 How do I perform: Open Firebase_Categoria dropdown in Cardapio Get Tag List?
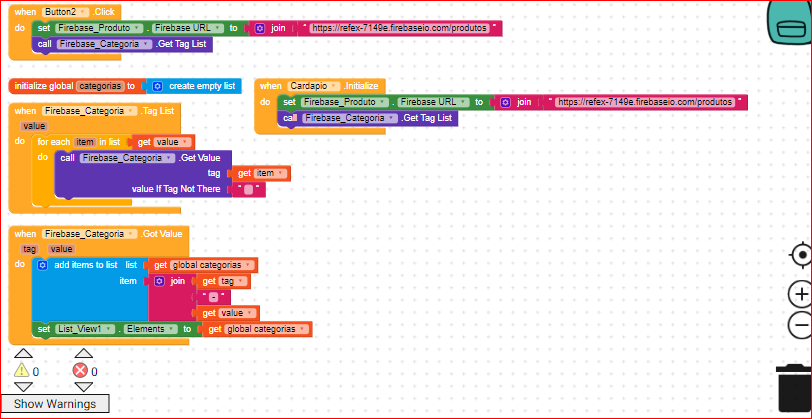(350, 118)
